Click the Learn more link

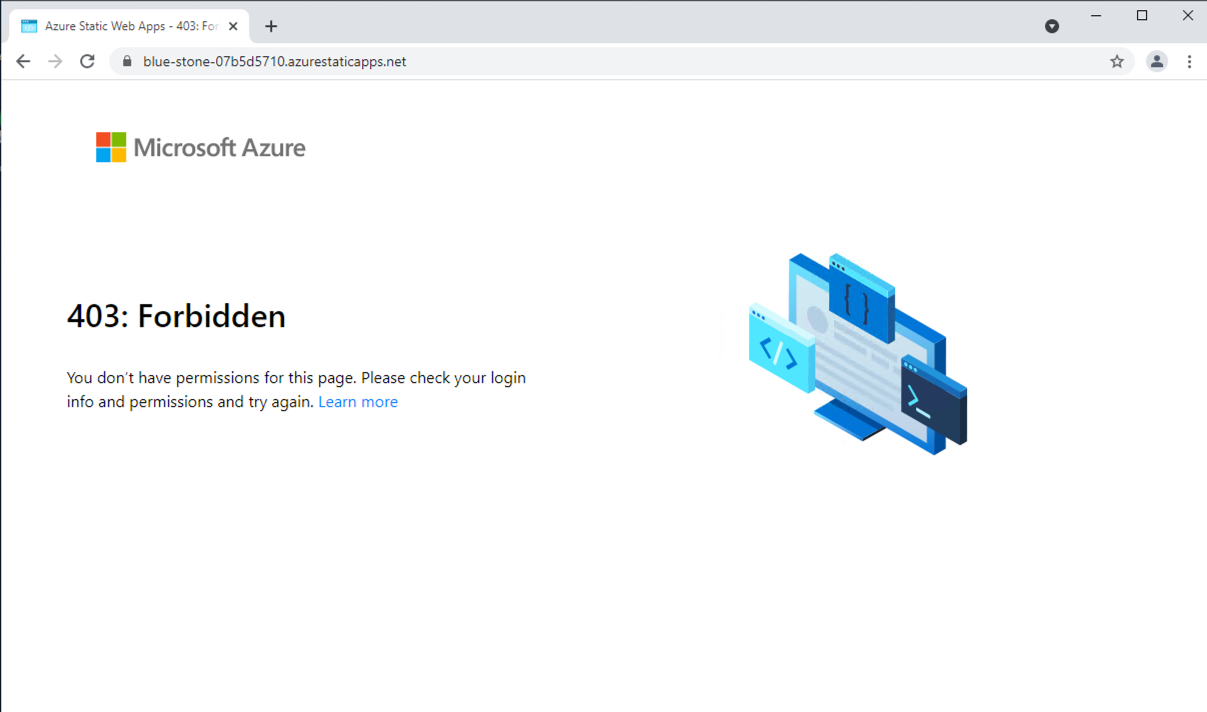coord(358,401)
